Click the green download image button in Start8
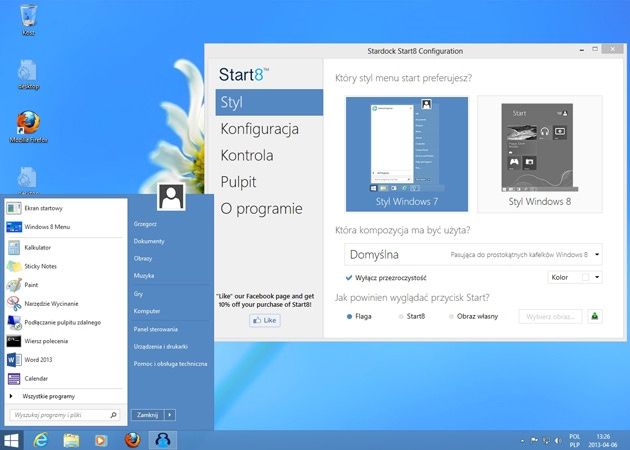Screen dimensions: 630x450 coord(595,316)
